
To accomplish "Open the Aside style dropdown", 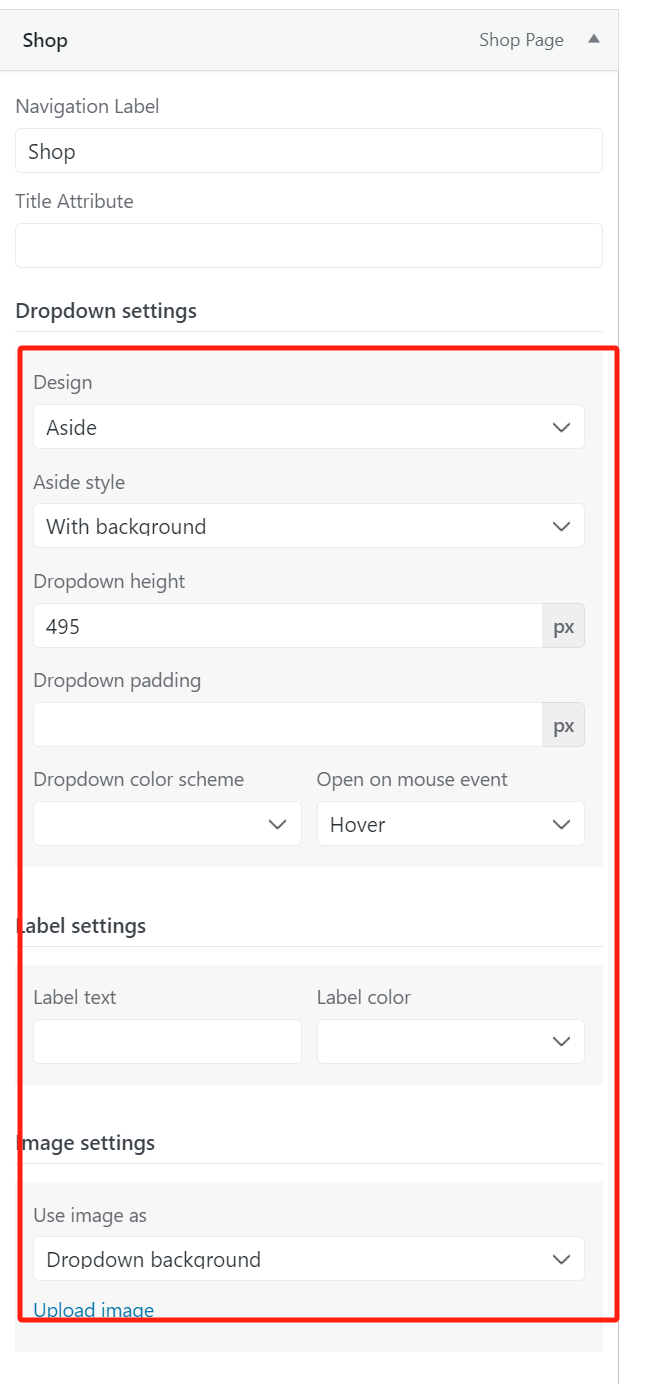I will click(x=308, y=526).
